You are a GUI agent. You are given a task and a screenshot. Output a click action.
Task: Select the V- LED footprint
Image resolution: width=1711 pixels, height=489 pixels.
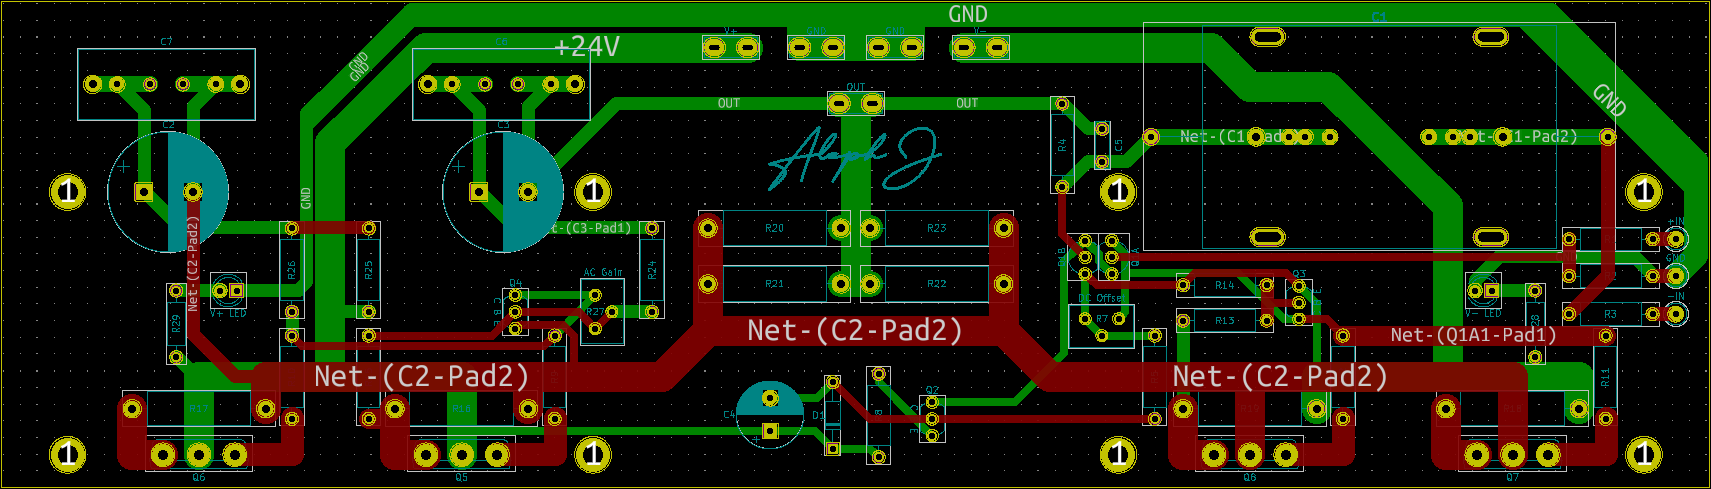point(1483,290)
